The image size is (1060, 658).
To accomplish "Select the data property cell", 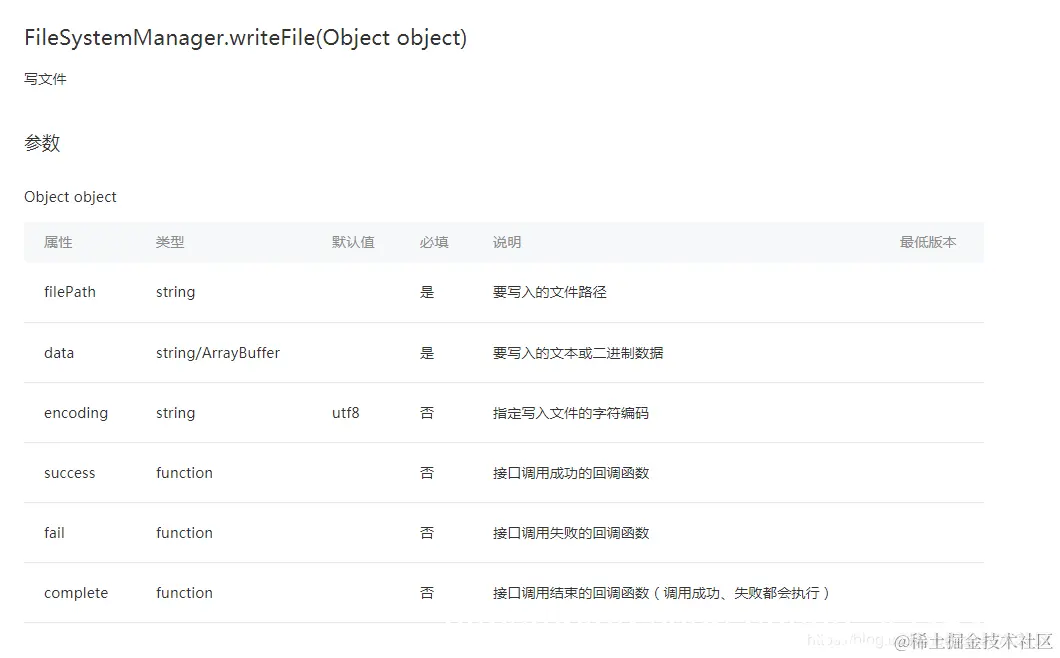I will (59, 353).
